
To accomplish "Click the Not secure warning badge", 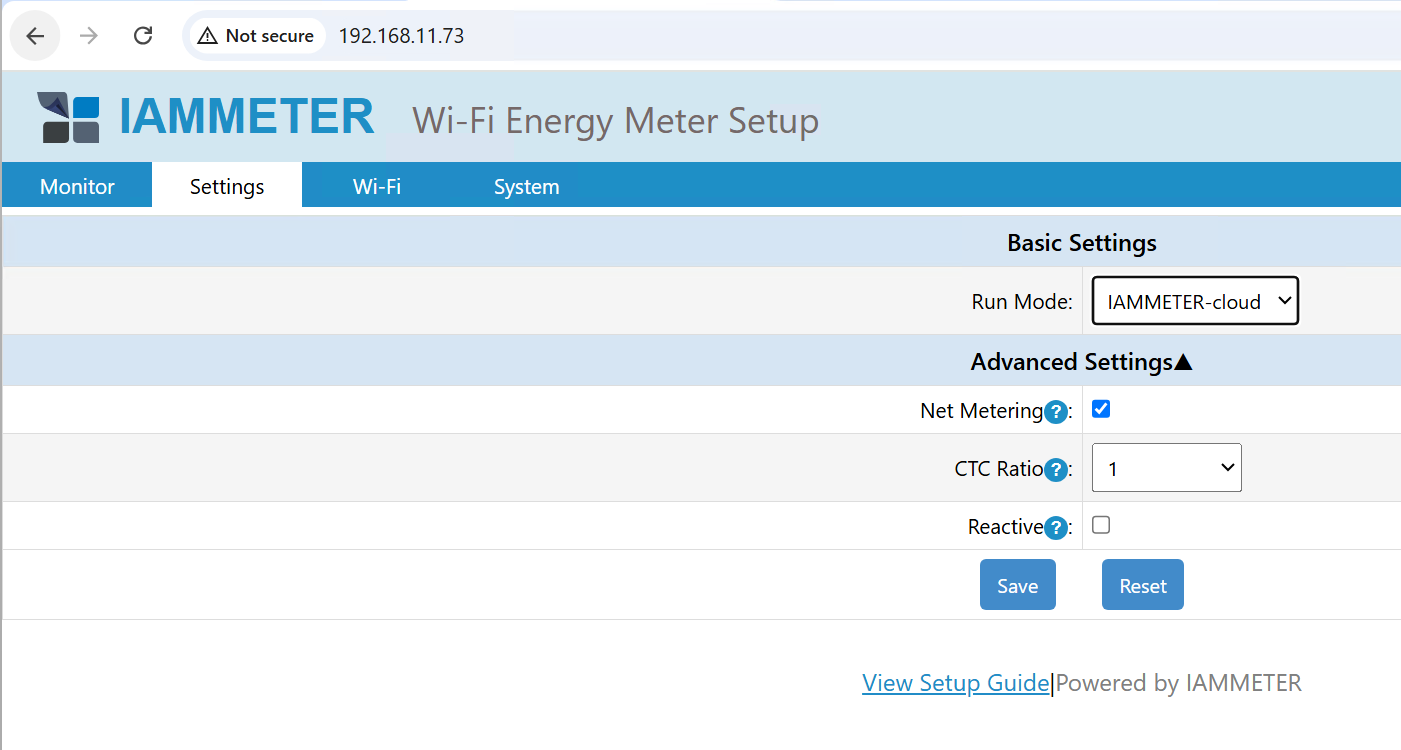I will point(256,36).
